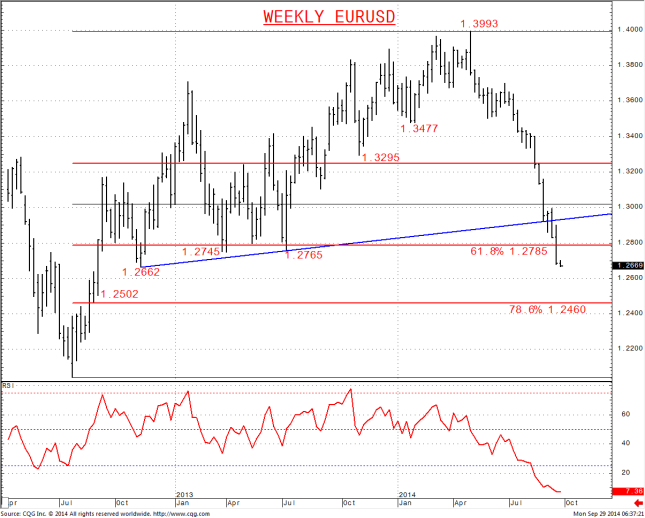Viewport: 645px width, 518px height.
Task: Click the RSI 60 axis label
Action: point(625,414)
